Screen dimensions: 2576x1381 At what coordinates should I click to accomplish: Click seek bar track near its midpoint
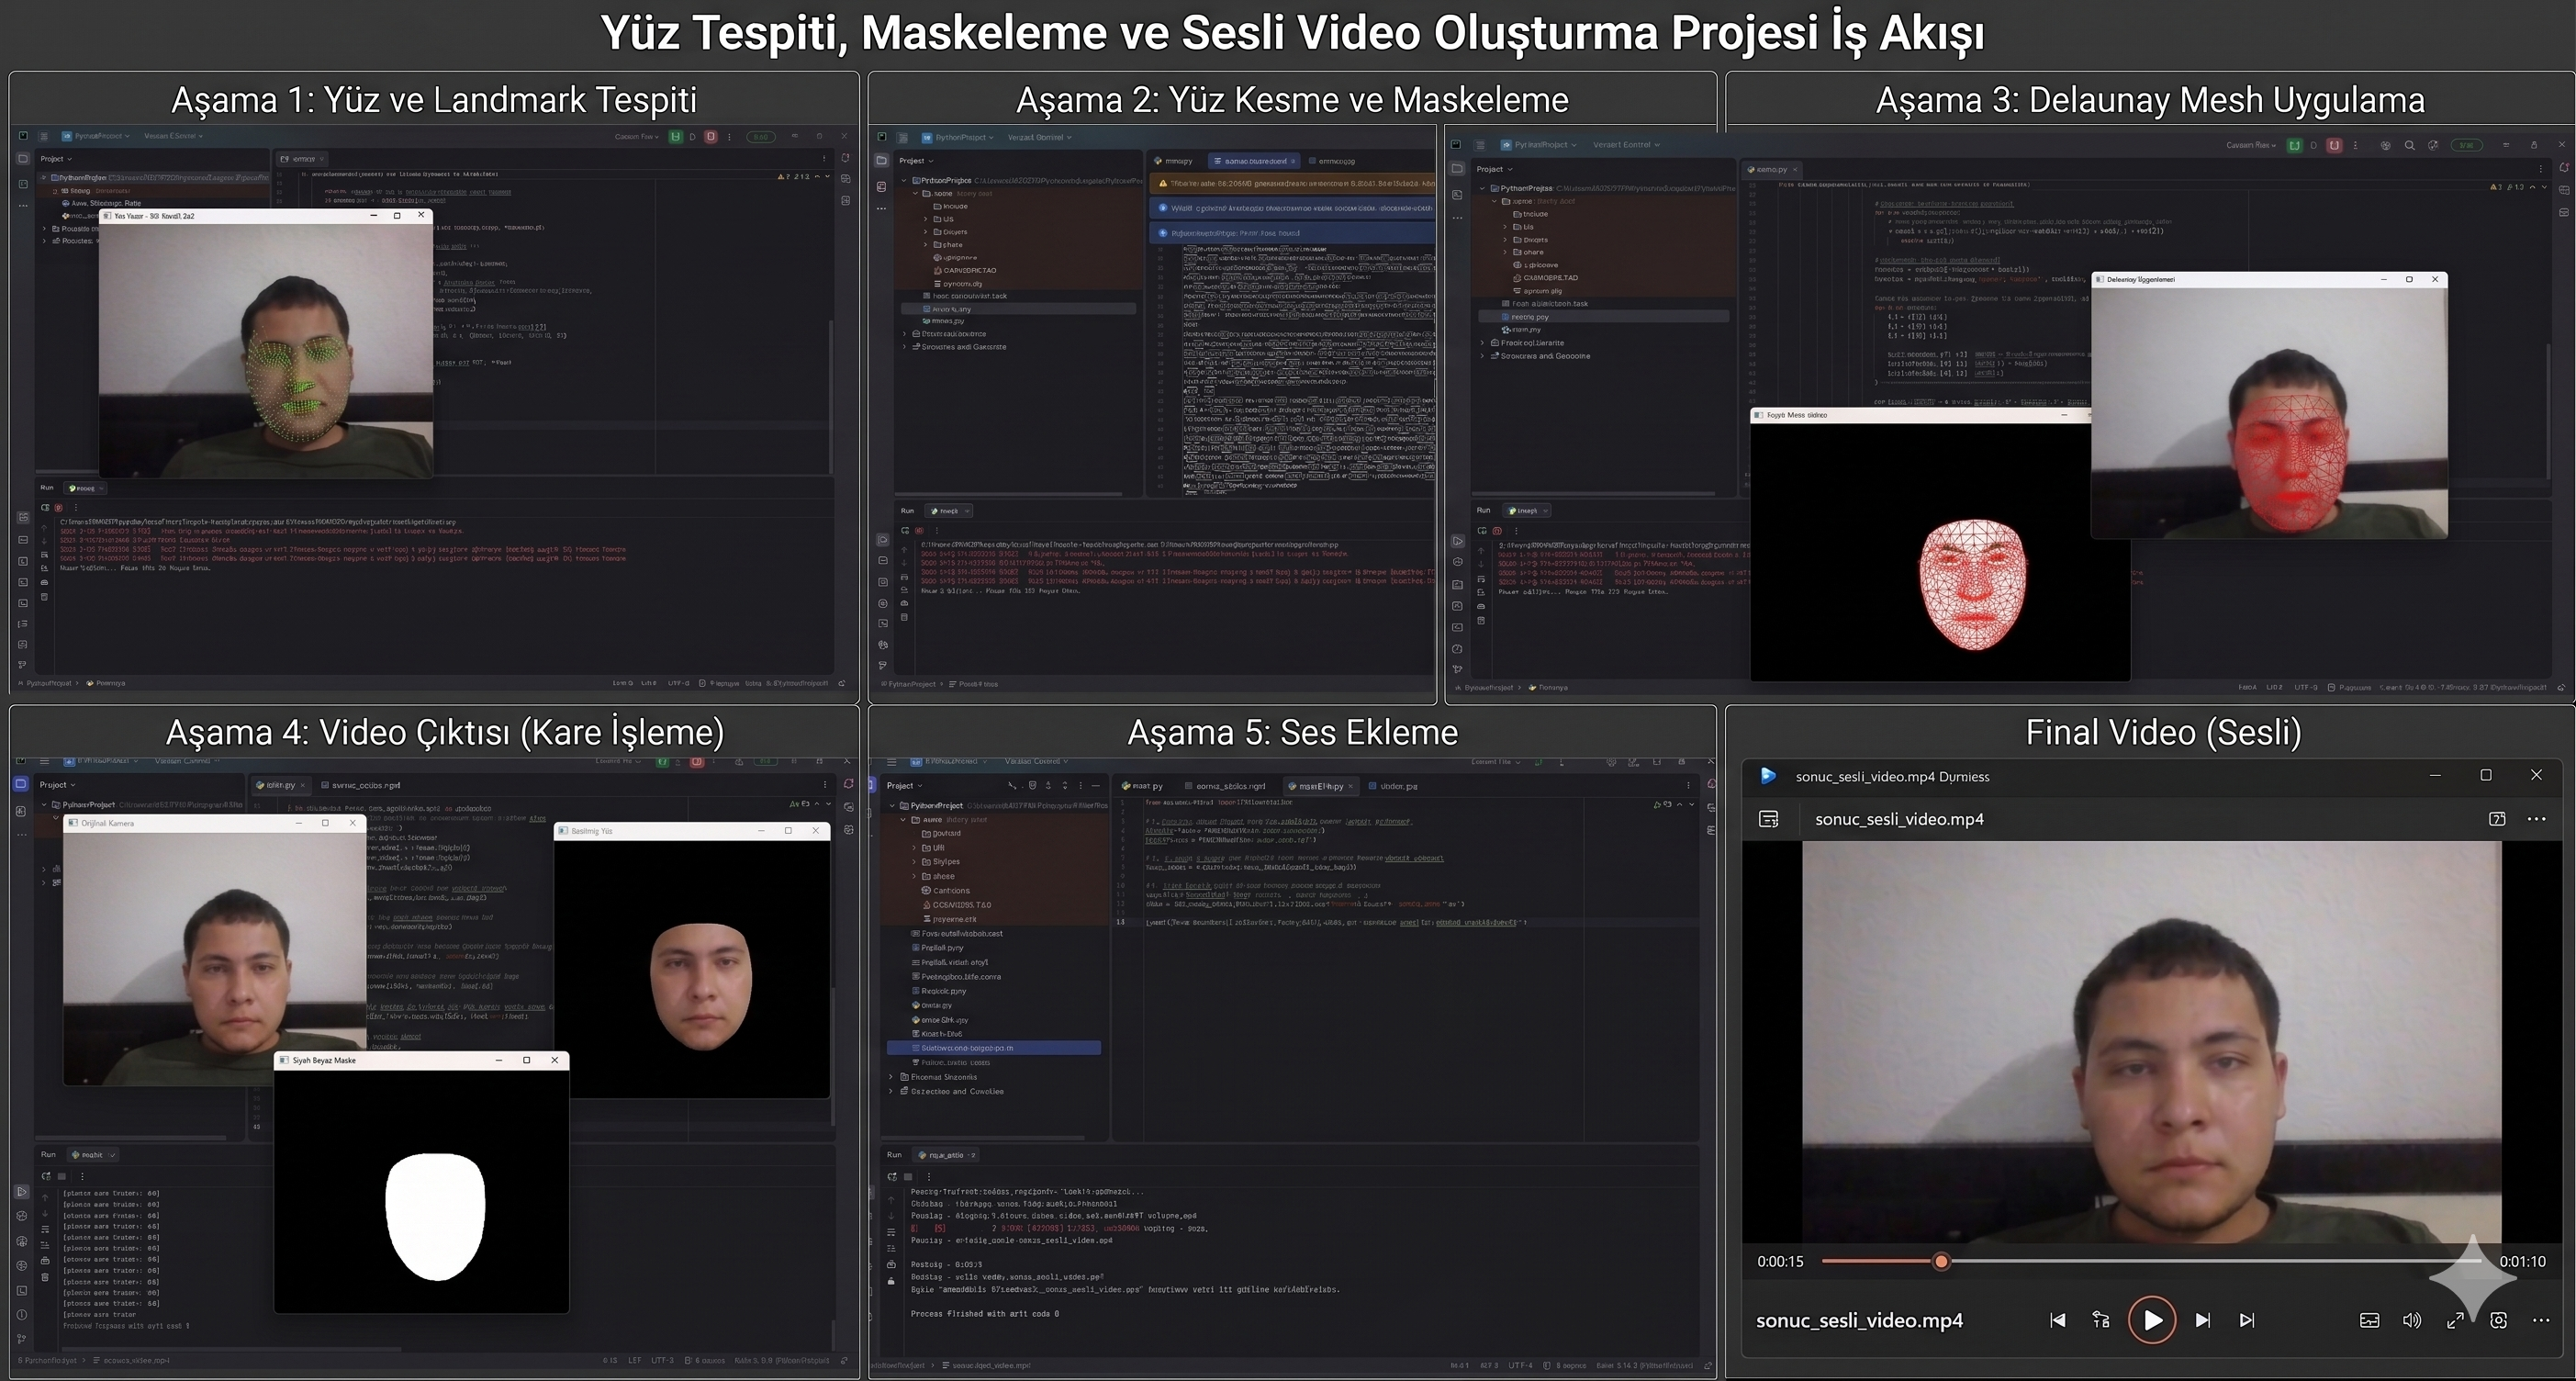pyautogui.click(x=2151, y=1261)
